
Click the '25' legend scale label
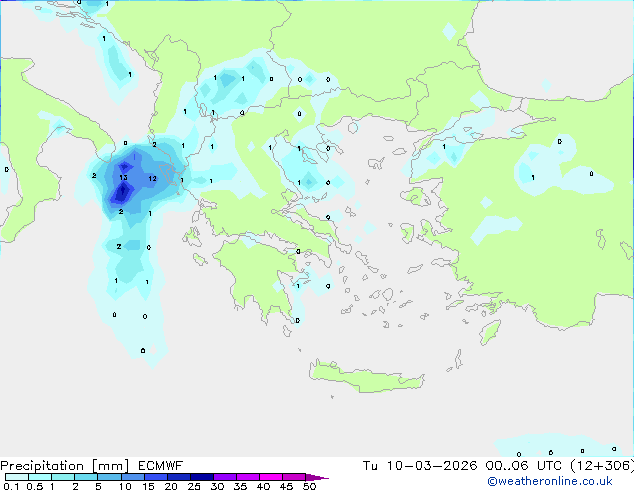(x=194, y=486)
